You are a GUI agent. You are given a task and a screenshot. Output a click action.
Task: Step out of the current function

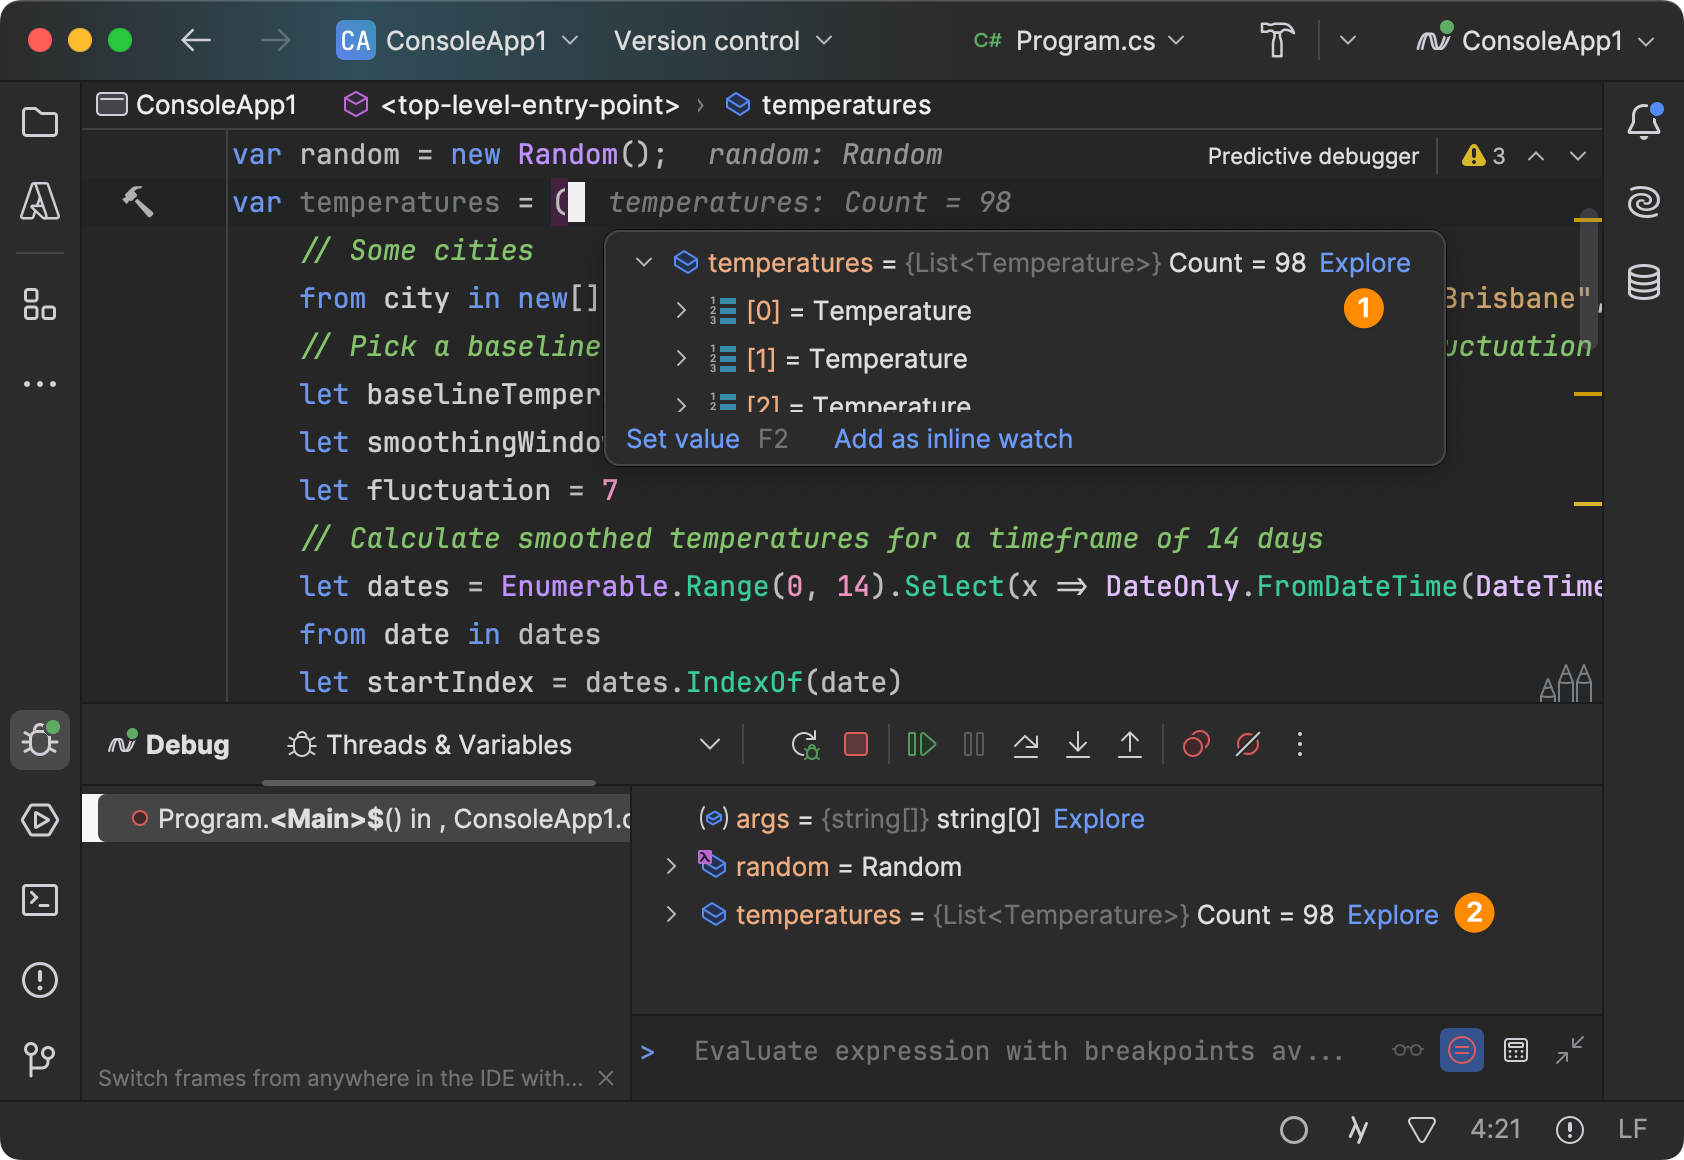tap(1130, 745)
